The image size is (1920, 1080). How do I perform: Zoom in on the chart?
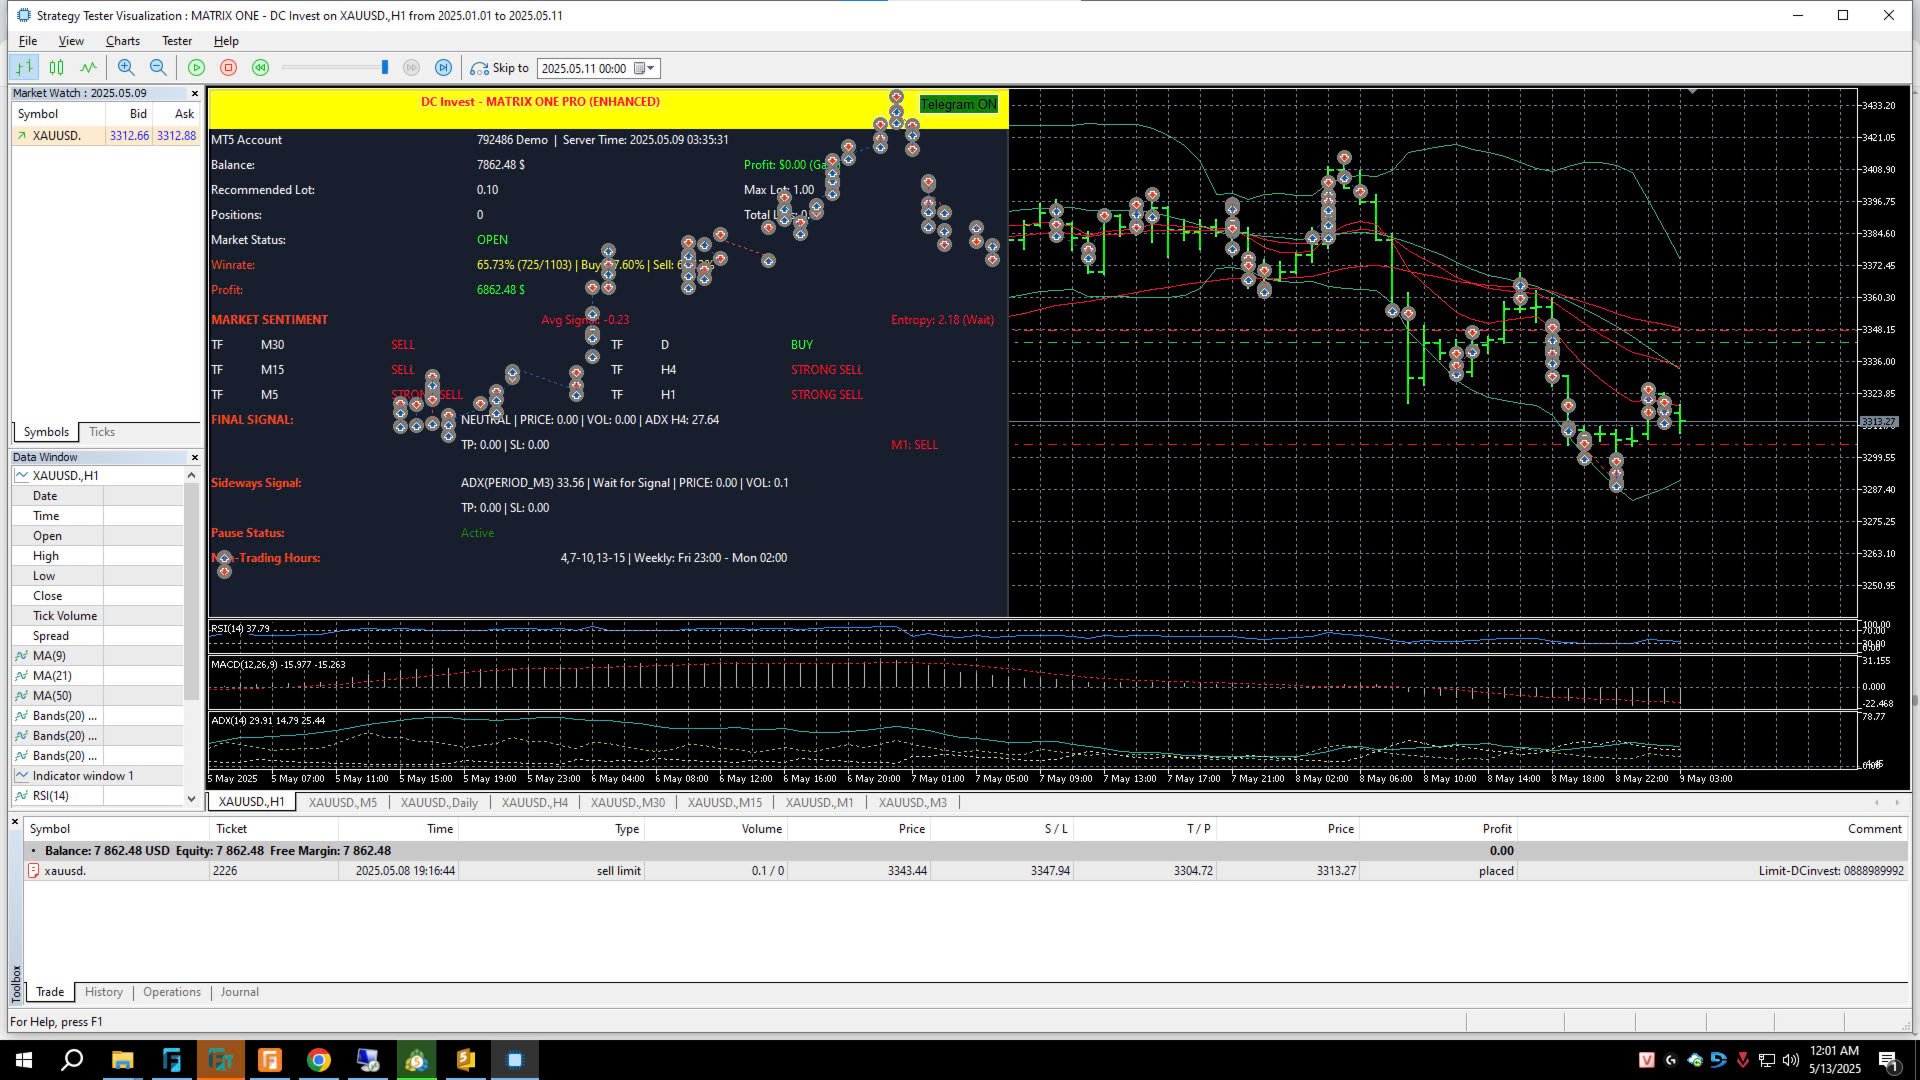126,68
